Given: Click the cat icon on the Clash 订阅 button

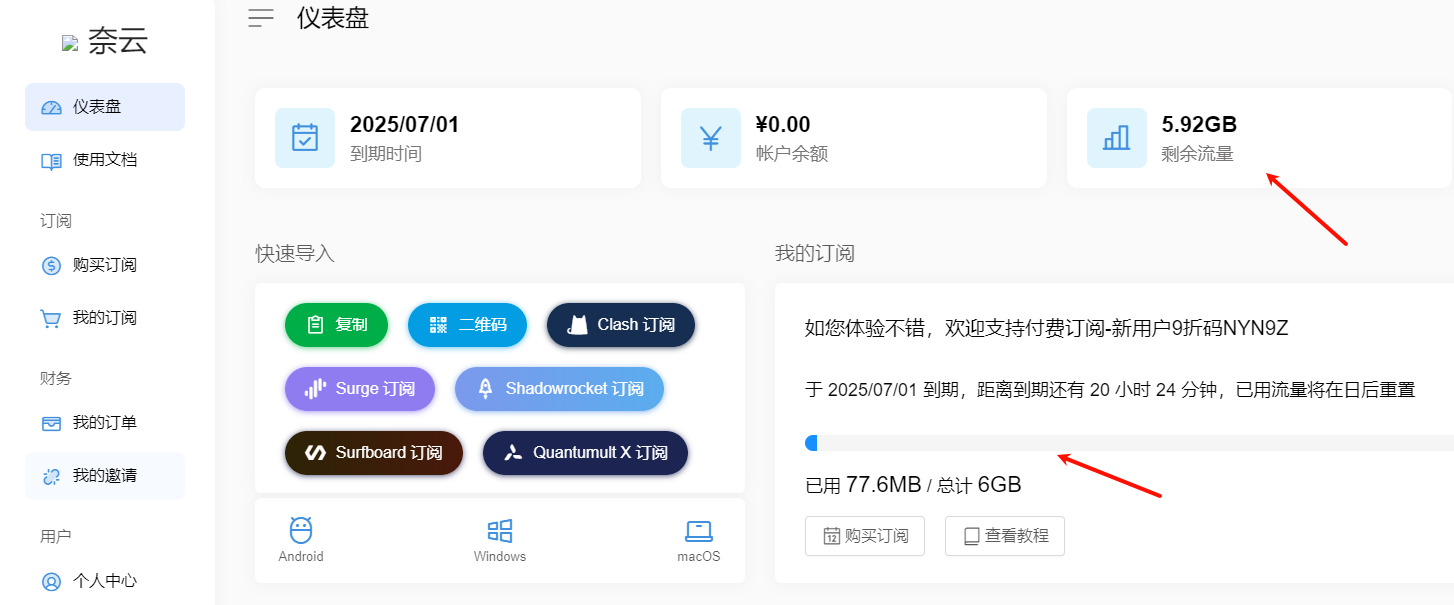Looking at the screenshot, I should [577, 325].
